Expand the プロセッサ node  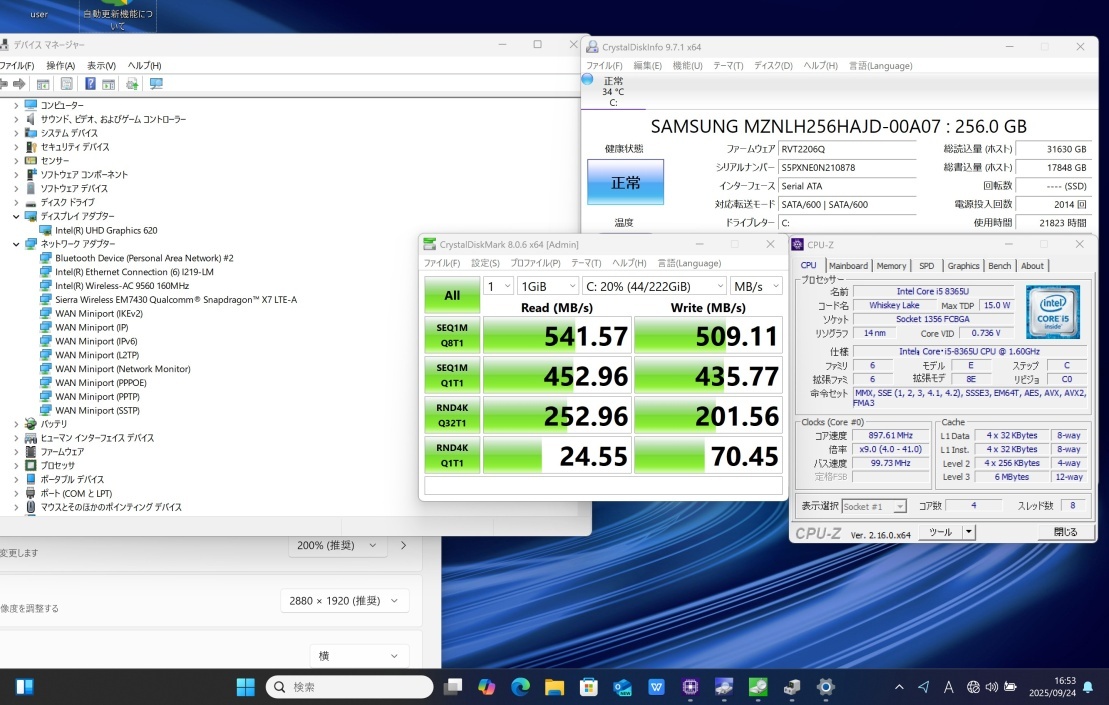click(x=16, y=466)
